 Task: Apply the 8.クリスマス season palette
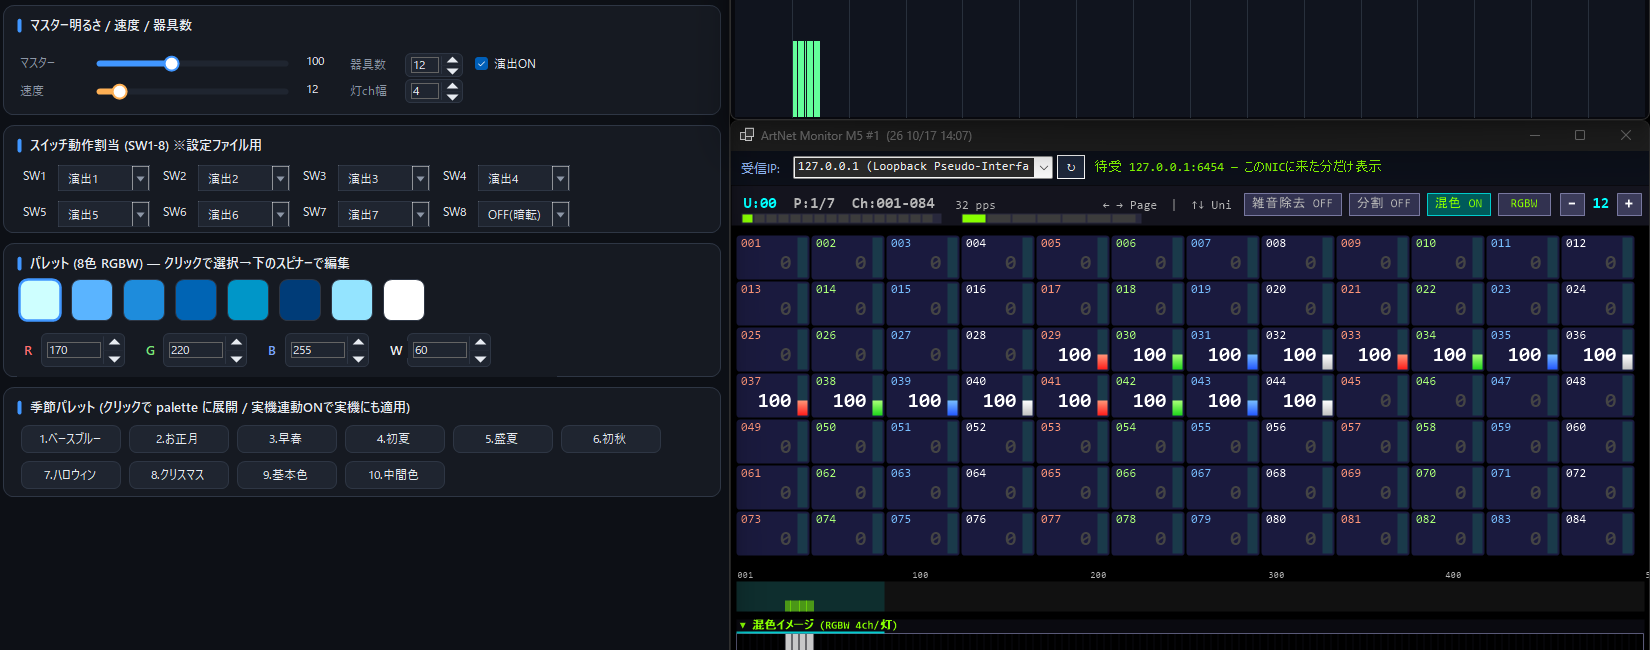tap(179, 474)
